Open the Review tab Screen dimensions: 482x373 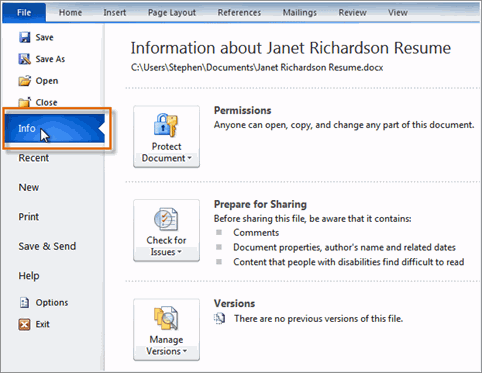[x=352, y=13]
